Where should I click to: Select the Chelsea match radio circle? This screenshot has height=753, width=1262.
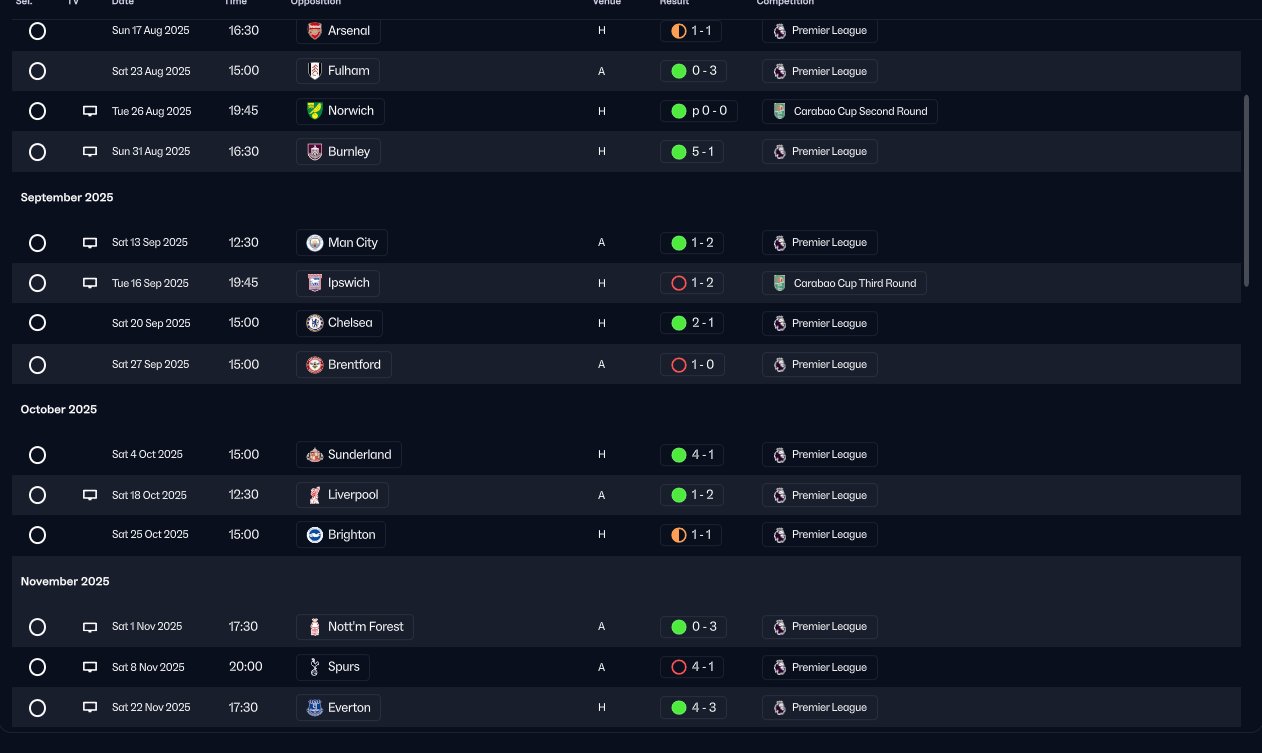37,323
